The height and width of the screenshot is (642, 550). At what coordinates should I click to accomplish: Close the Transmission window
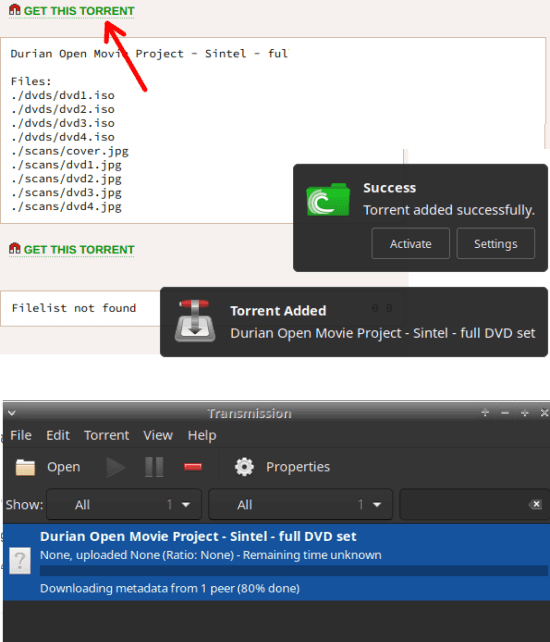click(544, 413)
